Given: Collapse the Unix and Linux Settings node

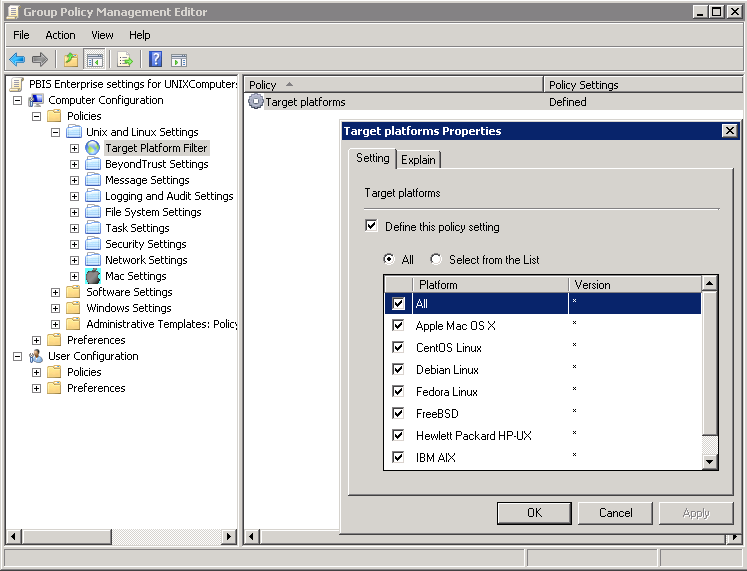Looking at the screenshot, I should coord(55,132).
